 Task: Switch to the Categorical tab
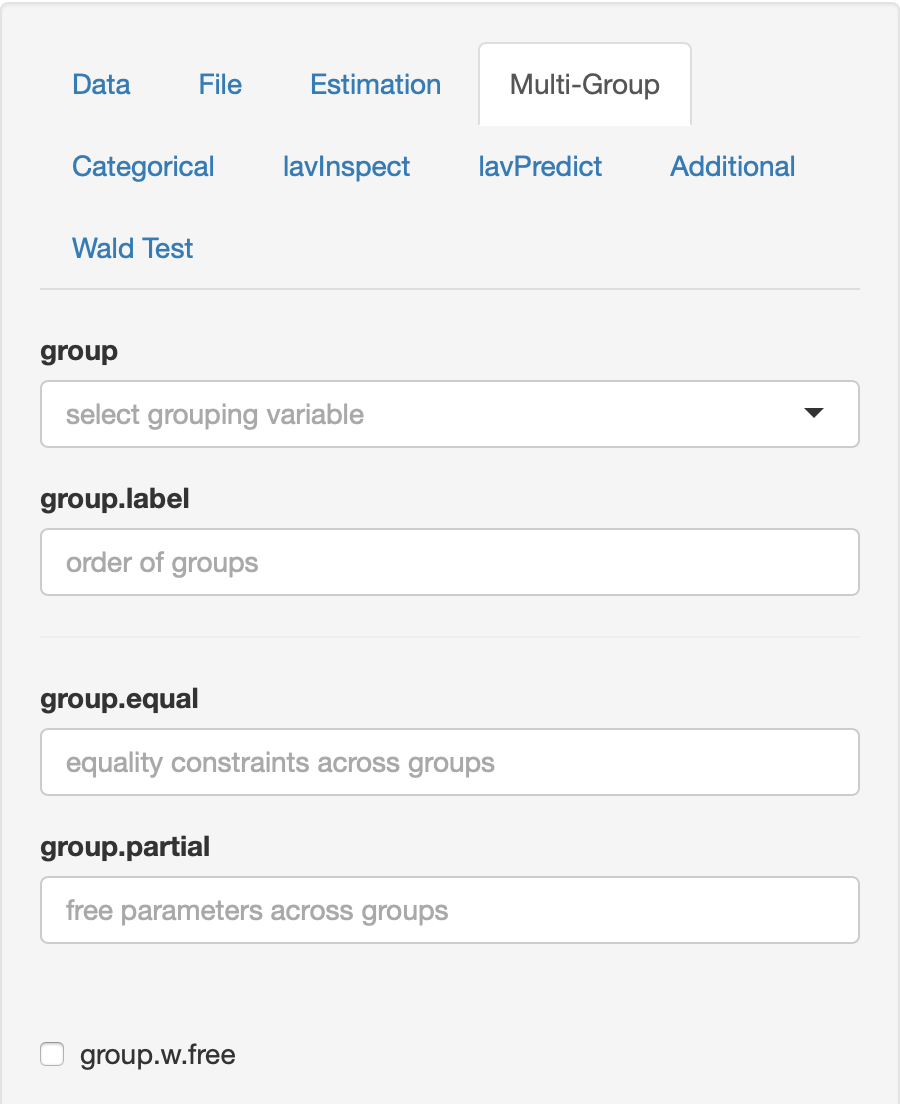143,167
